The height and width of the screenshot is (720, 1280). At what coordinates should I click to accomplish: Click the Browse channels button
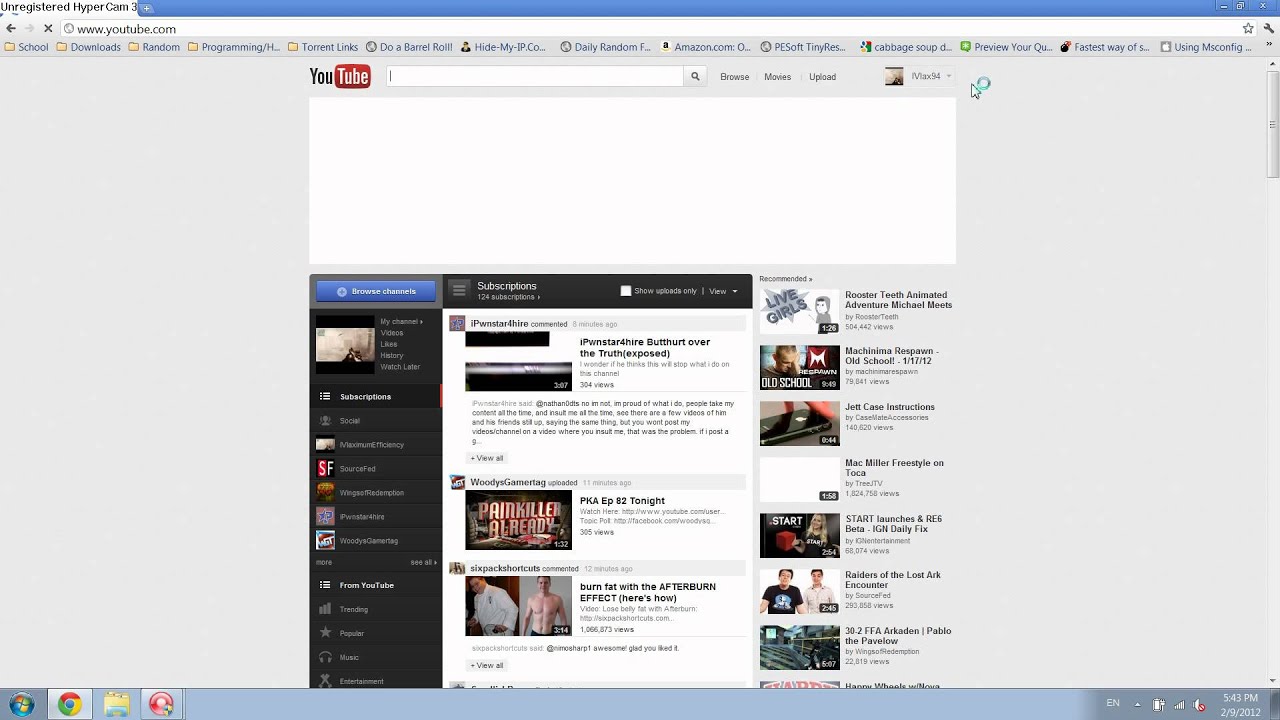click(x=376, y=291)
